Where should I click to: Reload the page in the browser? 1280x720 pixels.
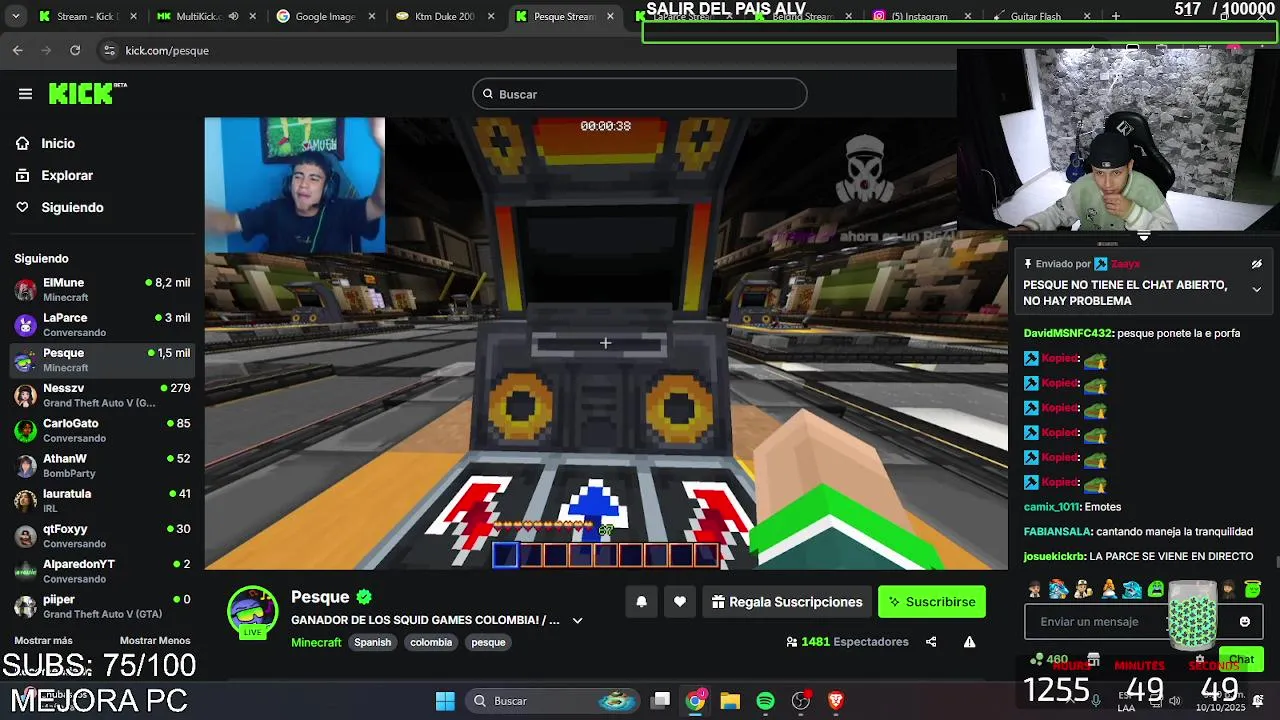(x=75, y=50)
